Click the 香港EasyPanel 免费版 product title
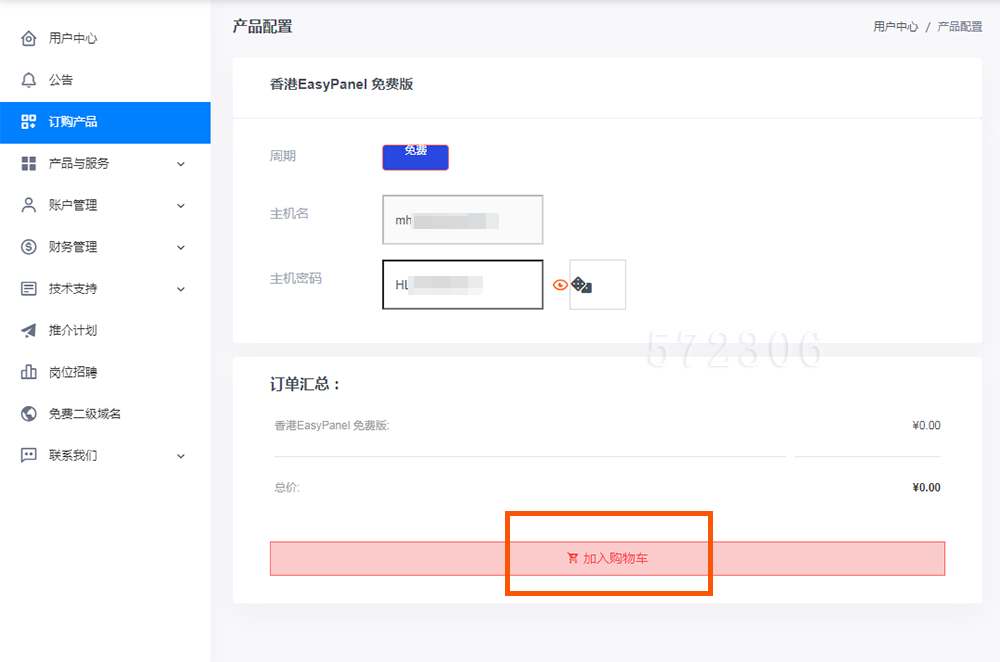 point(341,84)
